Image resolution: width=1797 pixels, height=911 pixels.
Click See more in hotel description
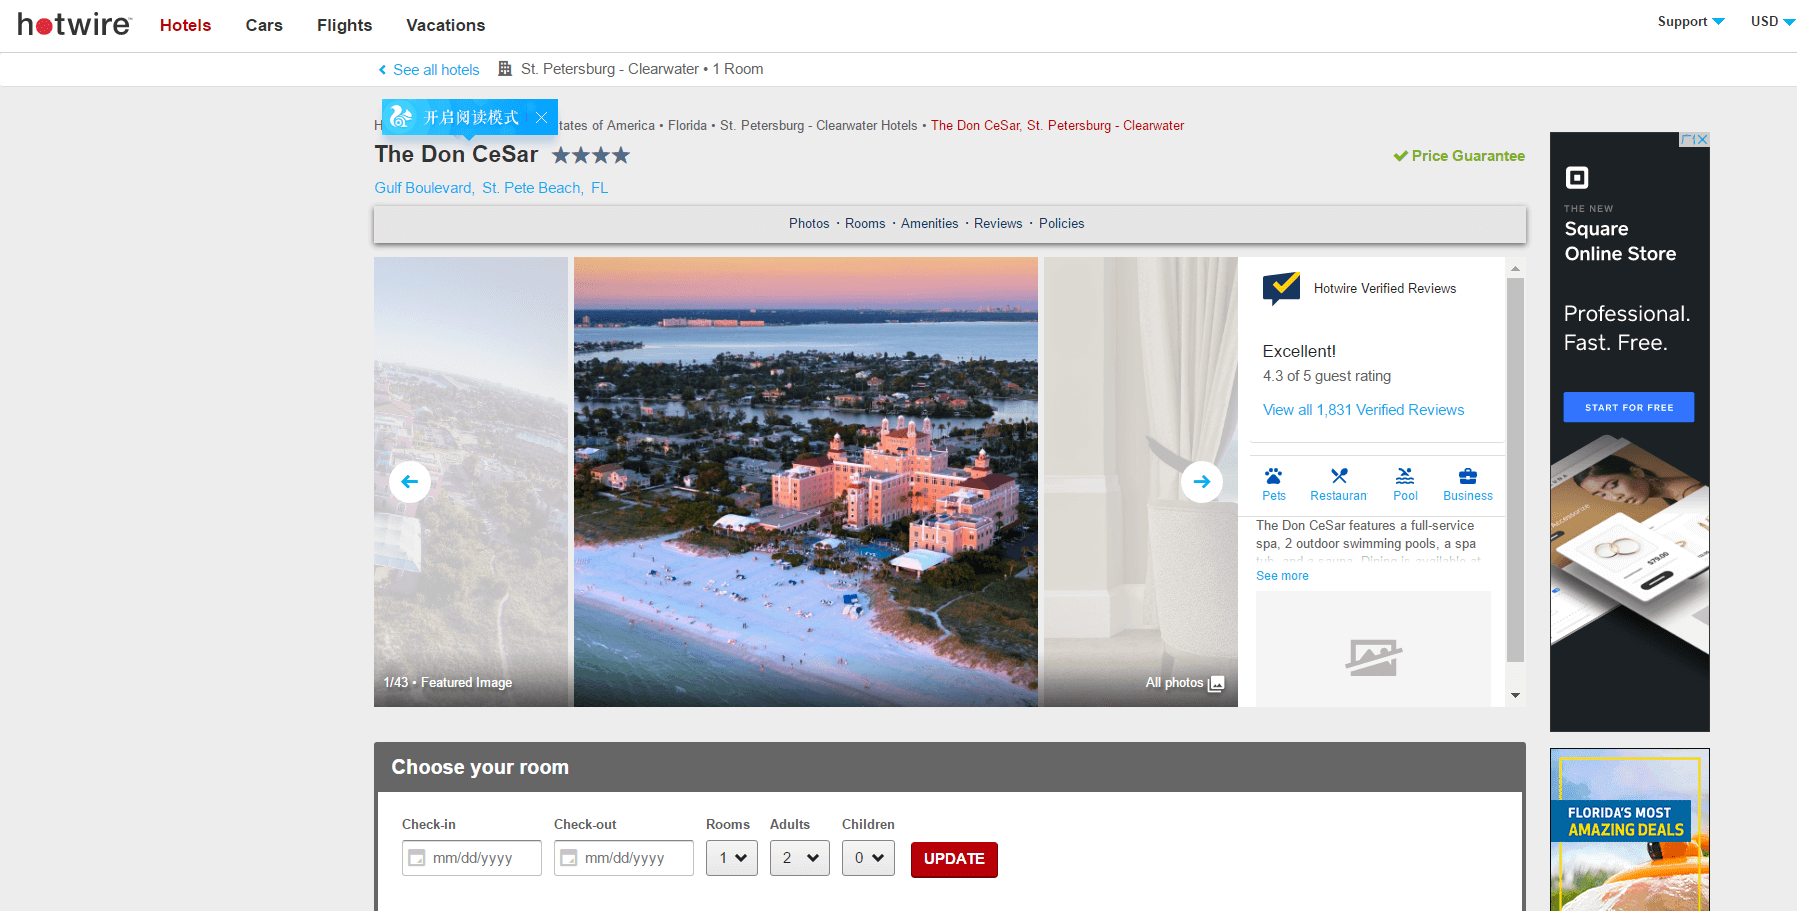(x=1282, y=576)
